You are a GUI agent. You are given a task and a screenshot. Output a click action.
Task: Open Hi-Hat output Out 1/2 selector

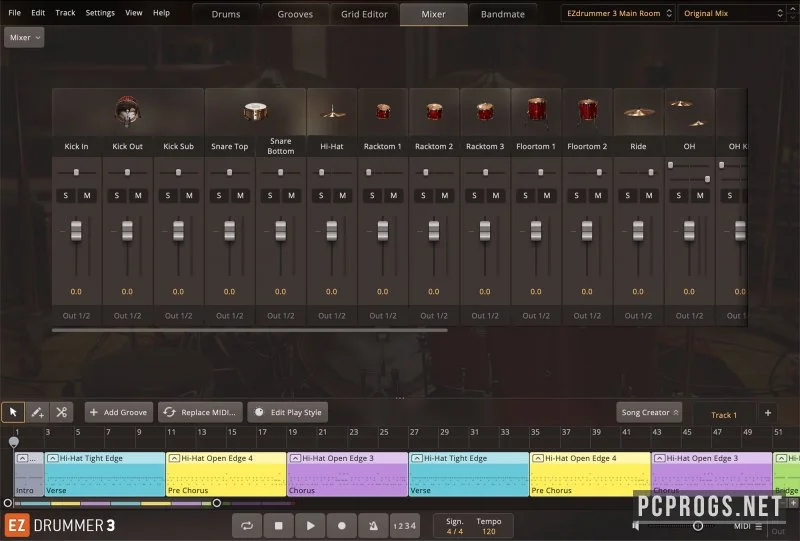332,316
